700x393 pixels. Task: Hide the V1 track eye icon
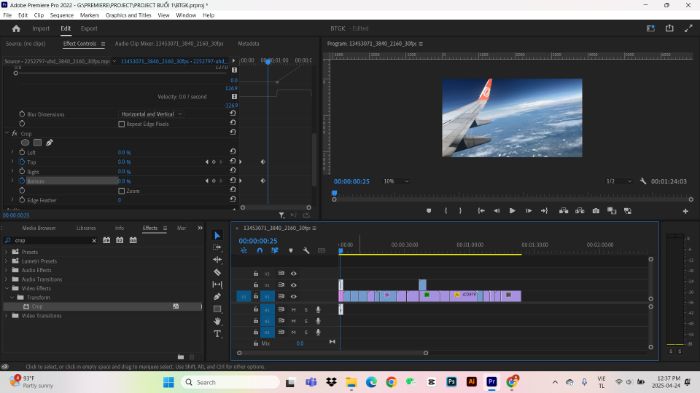[x=293, y=296]
